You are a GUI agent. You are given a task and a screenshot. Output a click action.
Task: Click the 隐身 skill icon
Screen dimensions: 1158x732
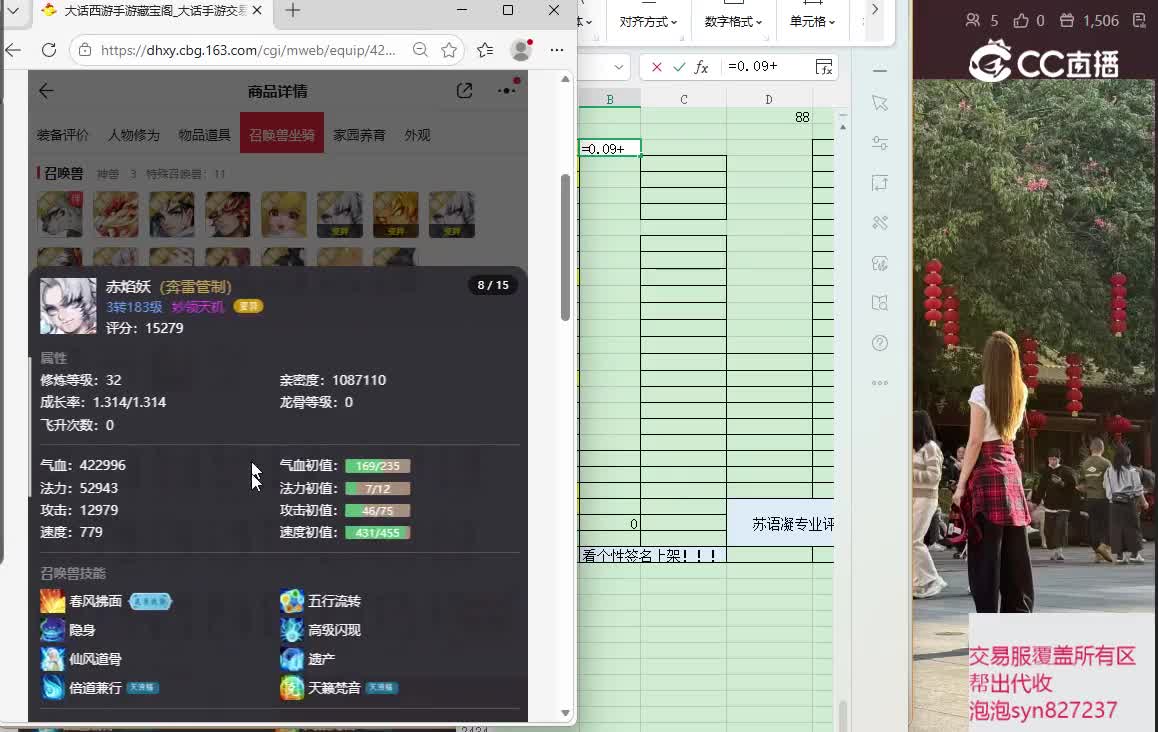52,630
